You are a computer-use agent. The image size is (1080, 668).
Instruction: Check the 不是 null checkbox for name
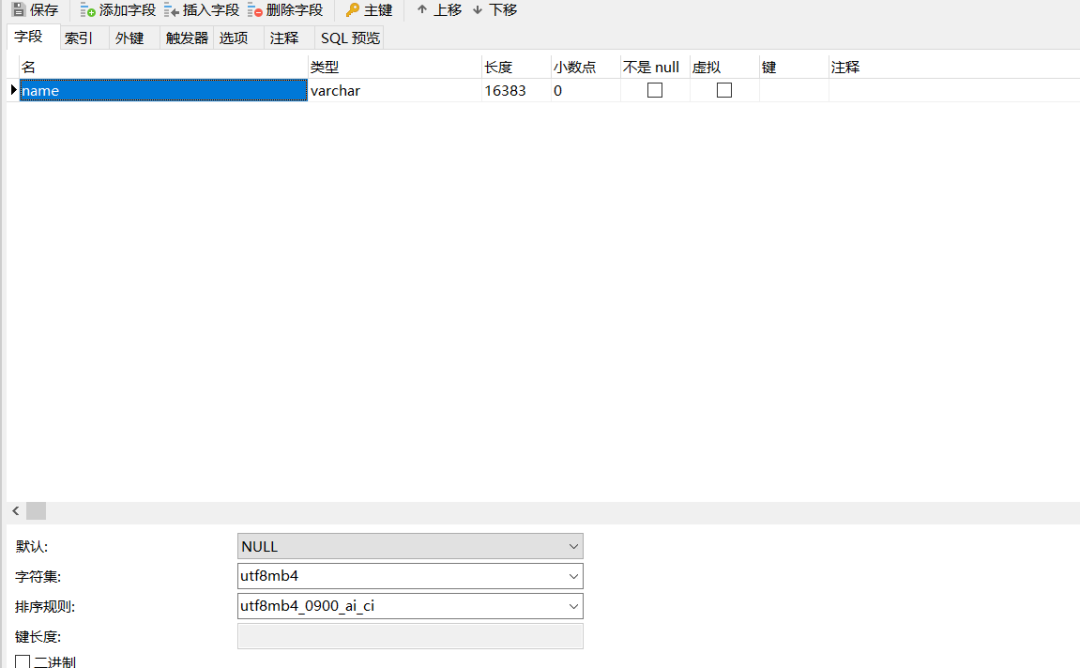[x=655, y=89]
